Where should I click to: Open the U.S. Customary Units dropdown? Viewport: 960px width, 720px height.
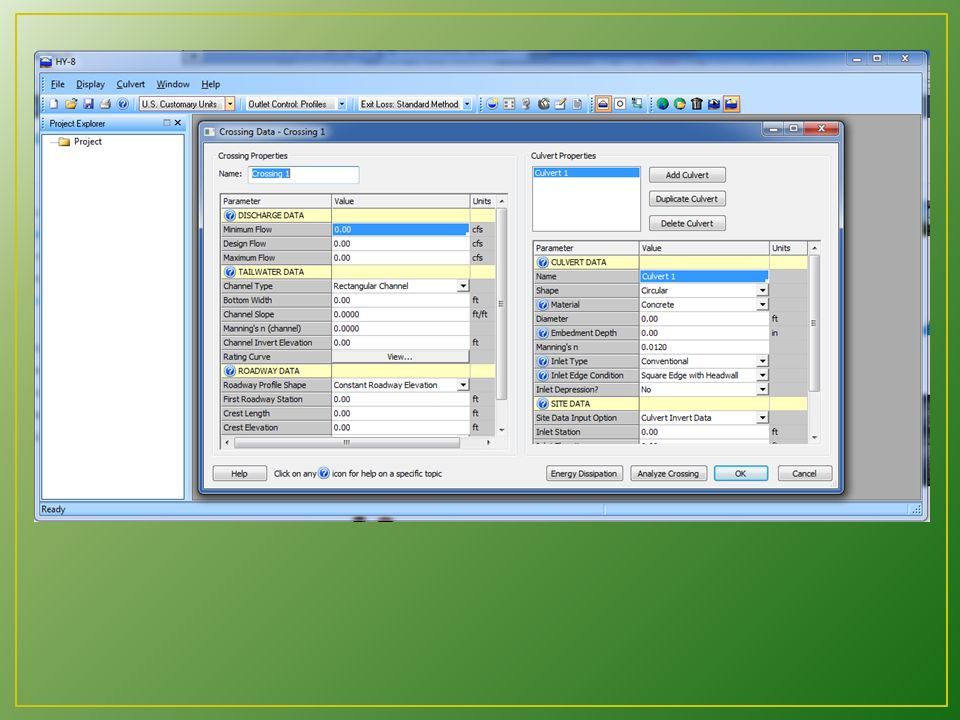pyautogui.click(x=230, y=104)
